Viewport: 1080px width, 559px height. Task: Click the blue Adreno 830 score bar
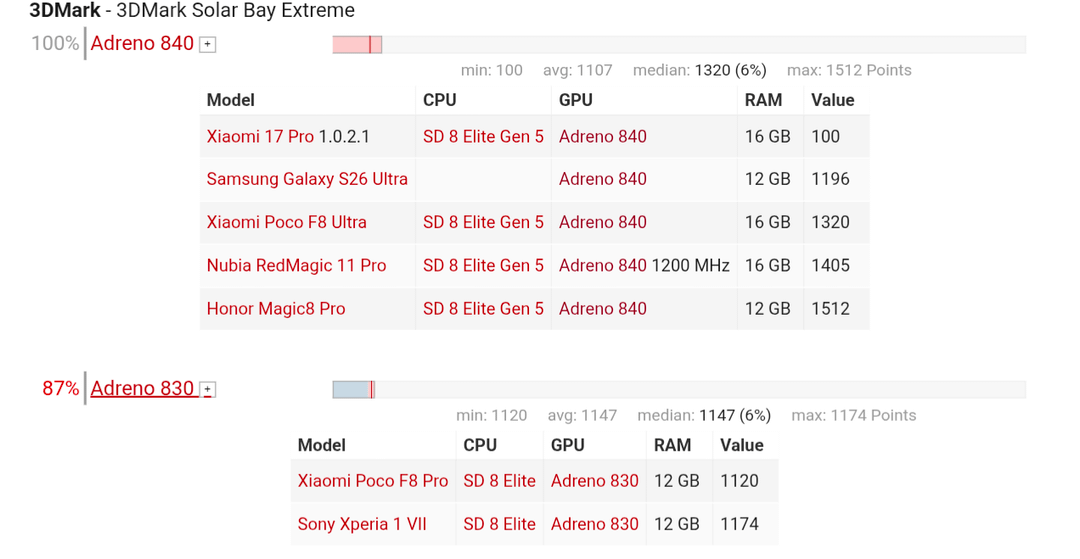click(353, 389)
